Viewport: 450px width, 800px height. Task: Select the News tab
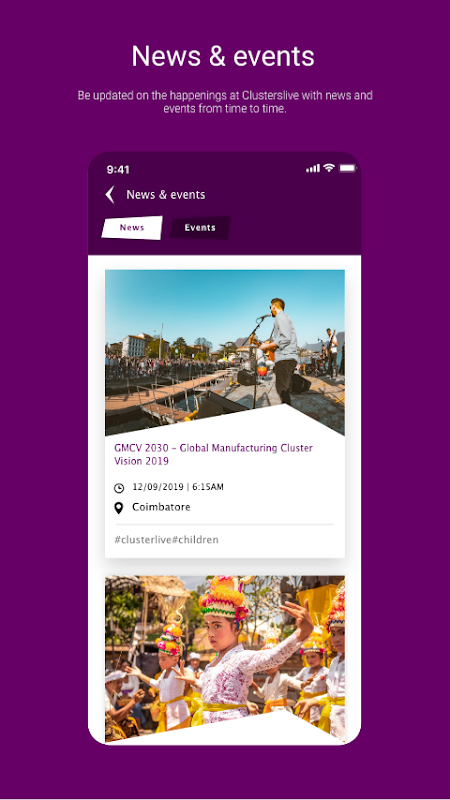(x=132, y=228)
